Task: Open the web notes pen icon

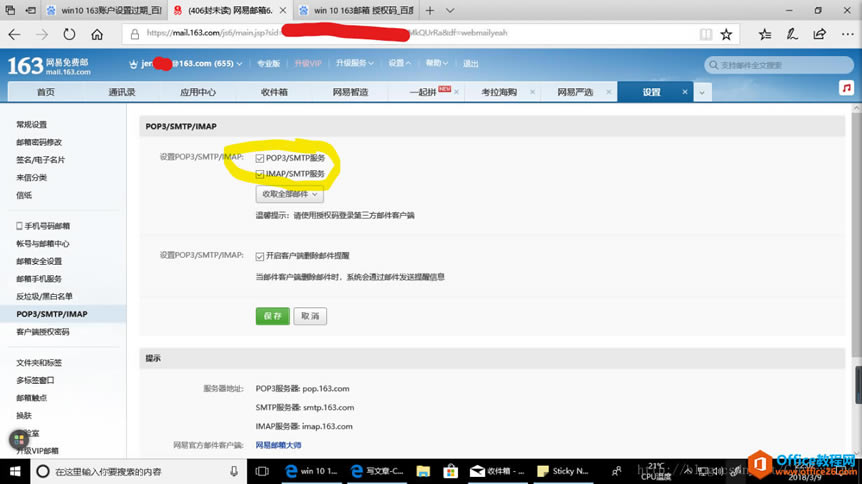Action: pos(792,35)
